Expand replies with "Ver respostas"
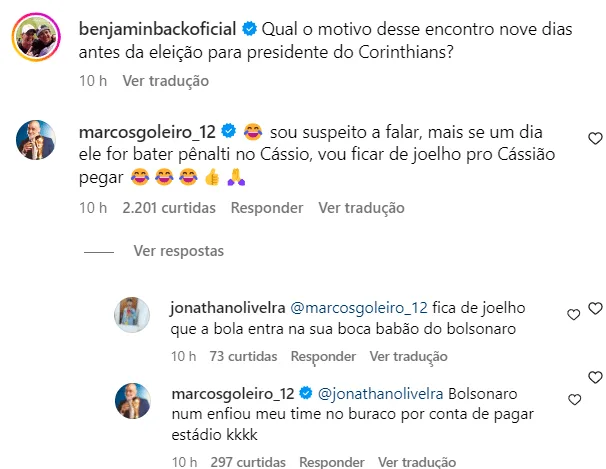 (x=178, y=251)
